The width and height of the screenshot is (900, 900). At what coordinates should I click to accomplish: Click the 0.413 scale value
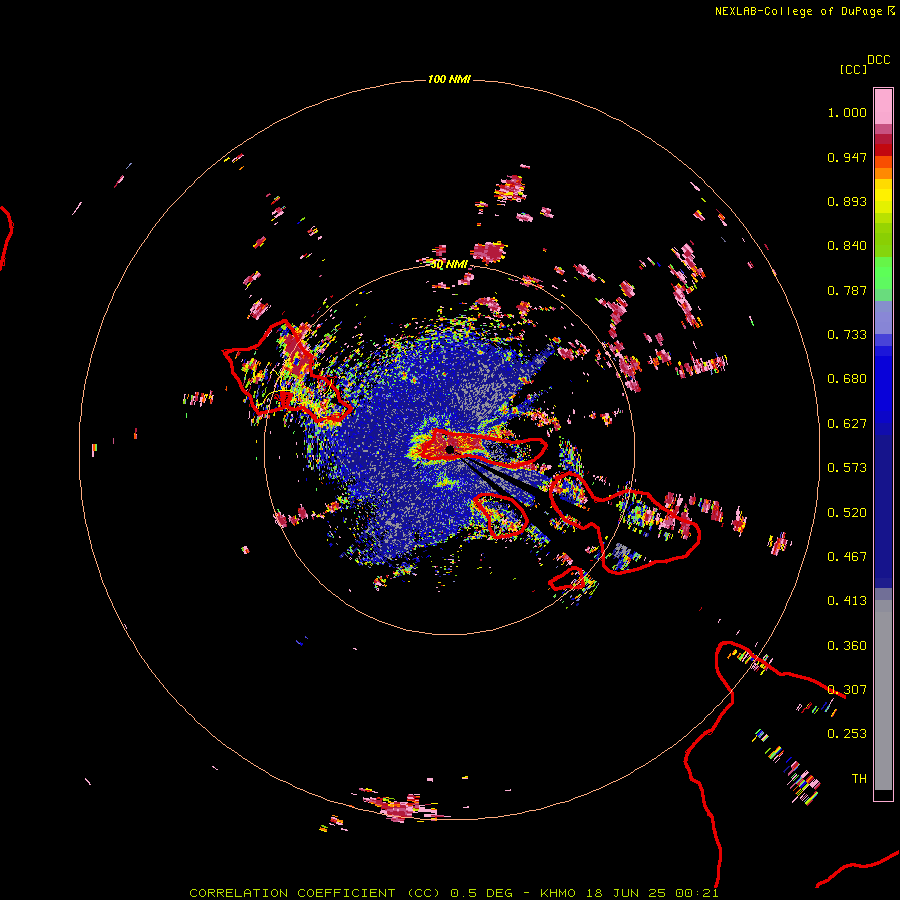[x=847, y=601]
